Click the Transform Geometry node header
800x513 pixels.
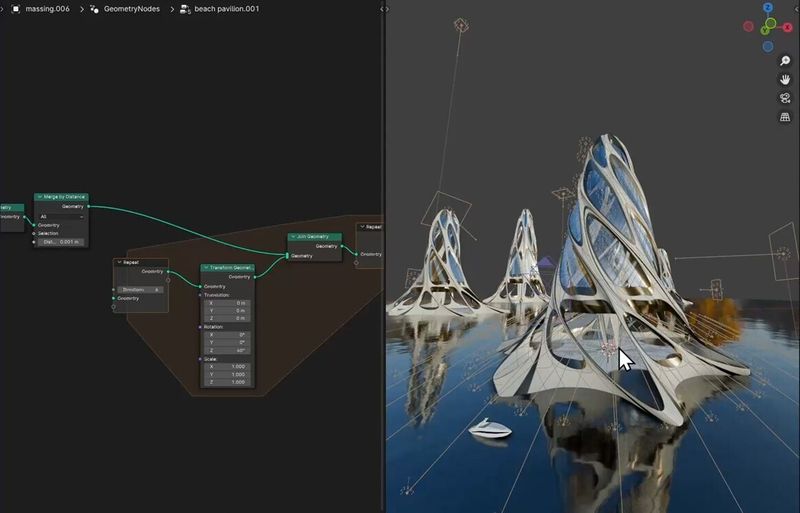(x=228, y=267)
